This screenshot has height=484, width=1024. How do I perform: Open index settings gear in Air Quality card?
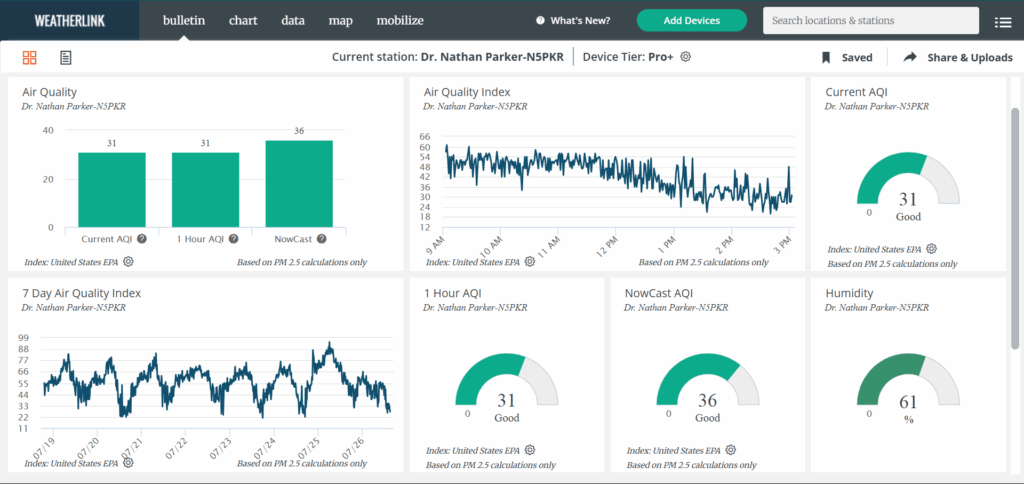tap(129, 262)
